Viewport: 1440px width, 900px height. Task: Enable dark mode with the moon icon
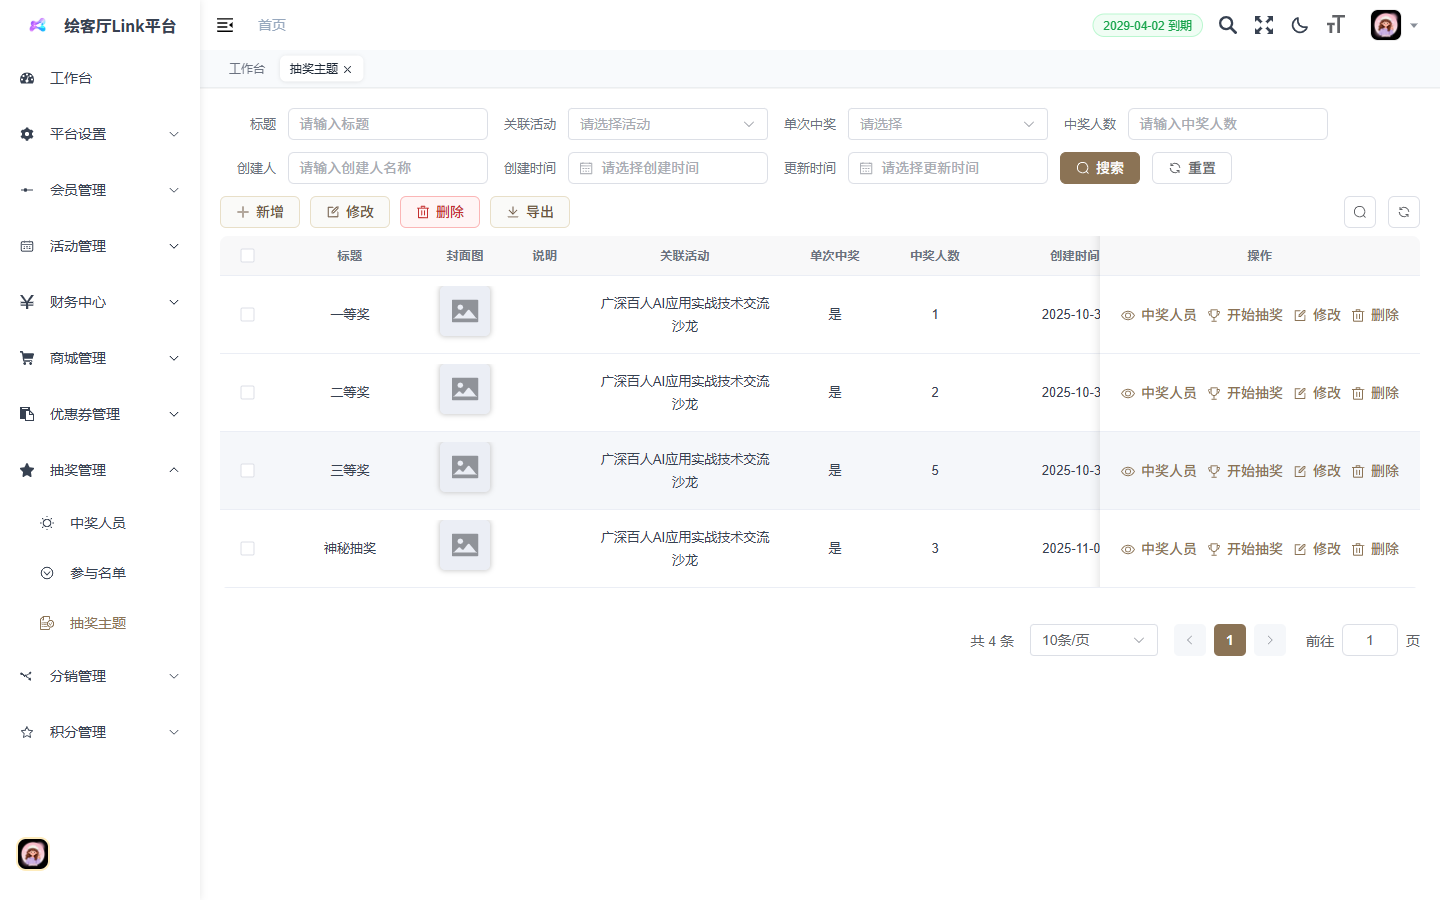point(1299,24)
